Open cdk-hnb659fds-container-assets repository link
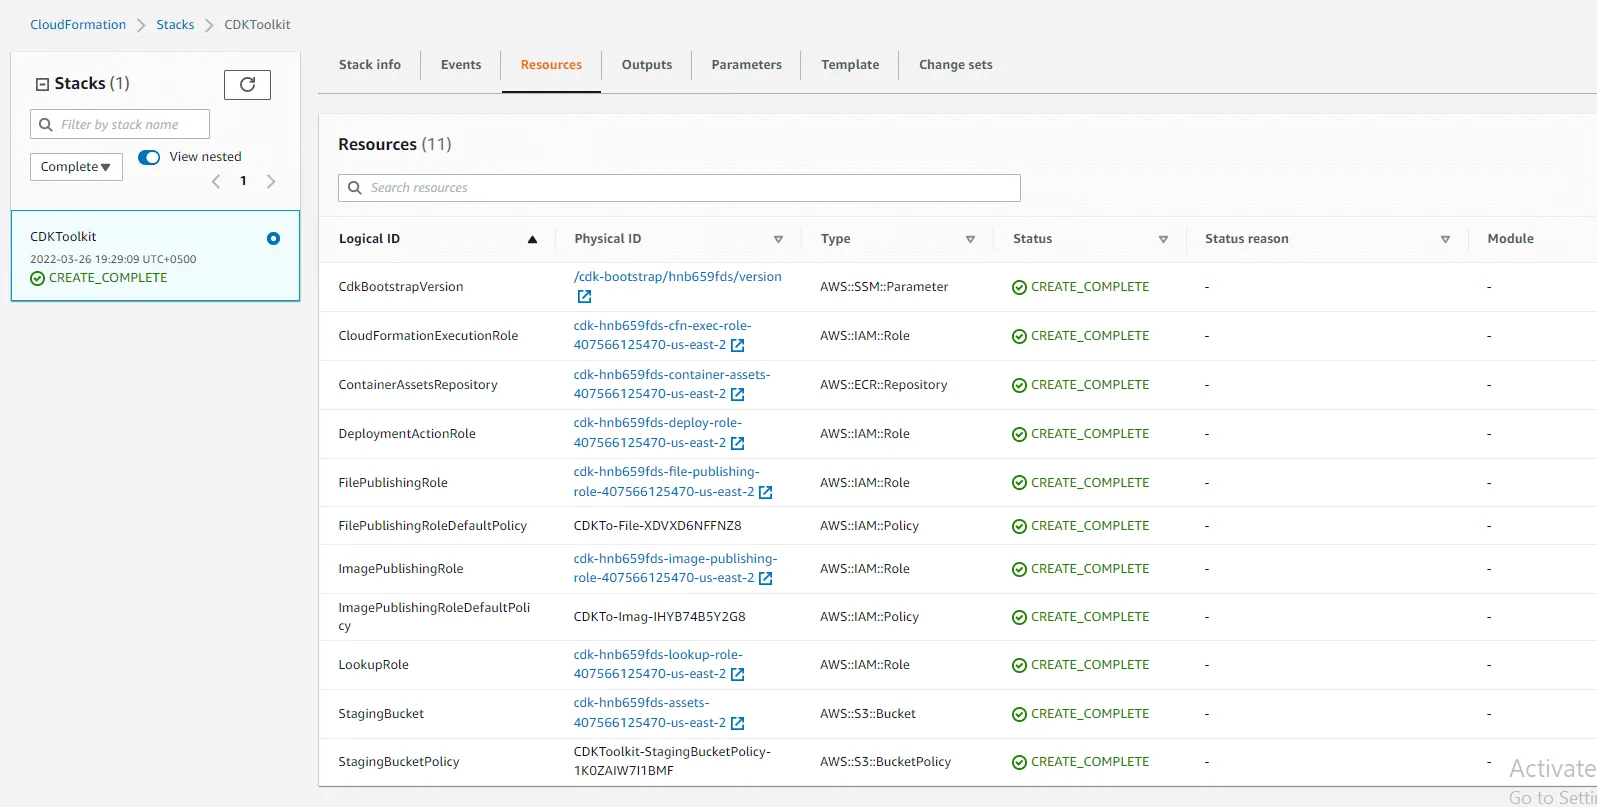 point(672,384)
